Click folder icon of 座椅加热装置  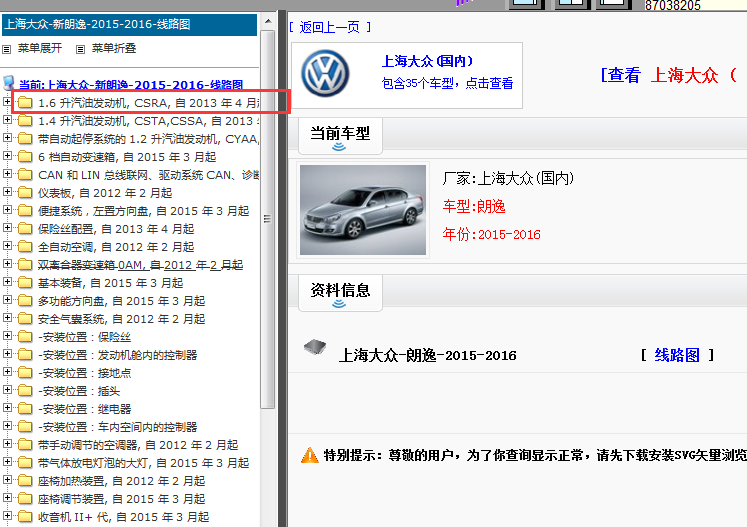click(25, 481)
